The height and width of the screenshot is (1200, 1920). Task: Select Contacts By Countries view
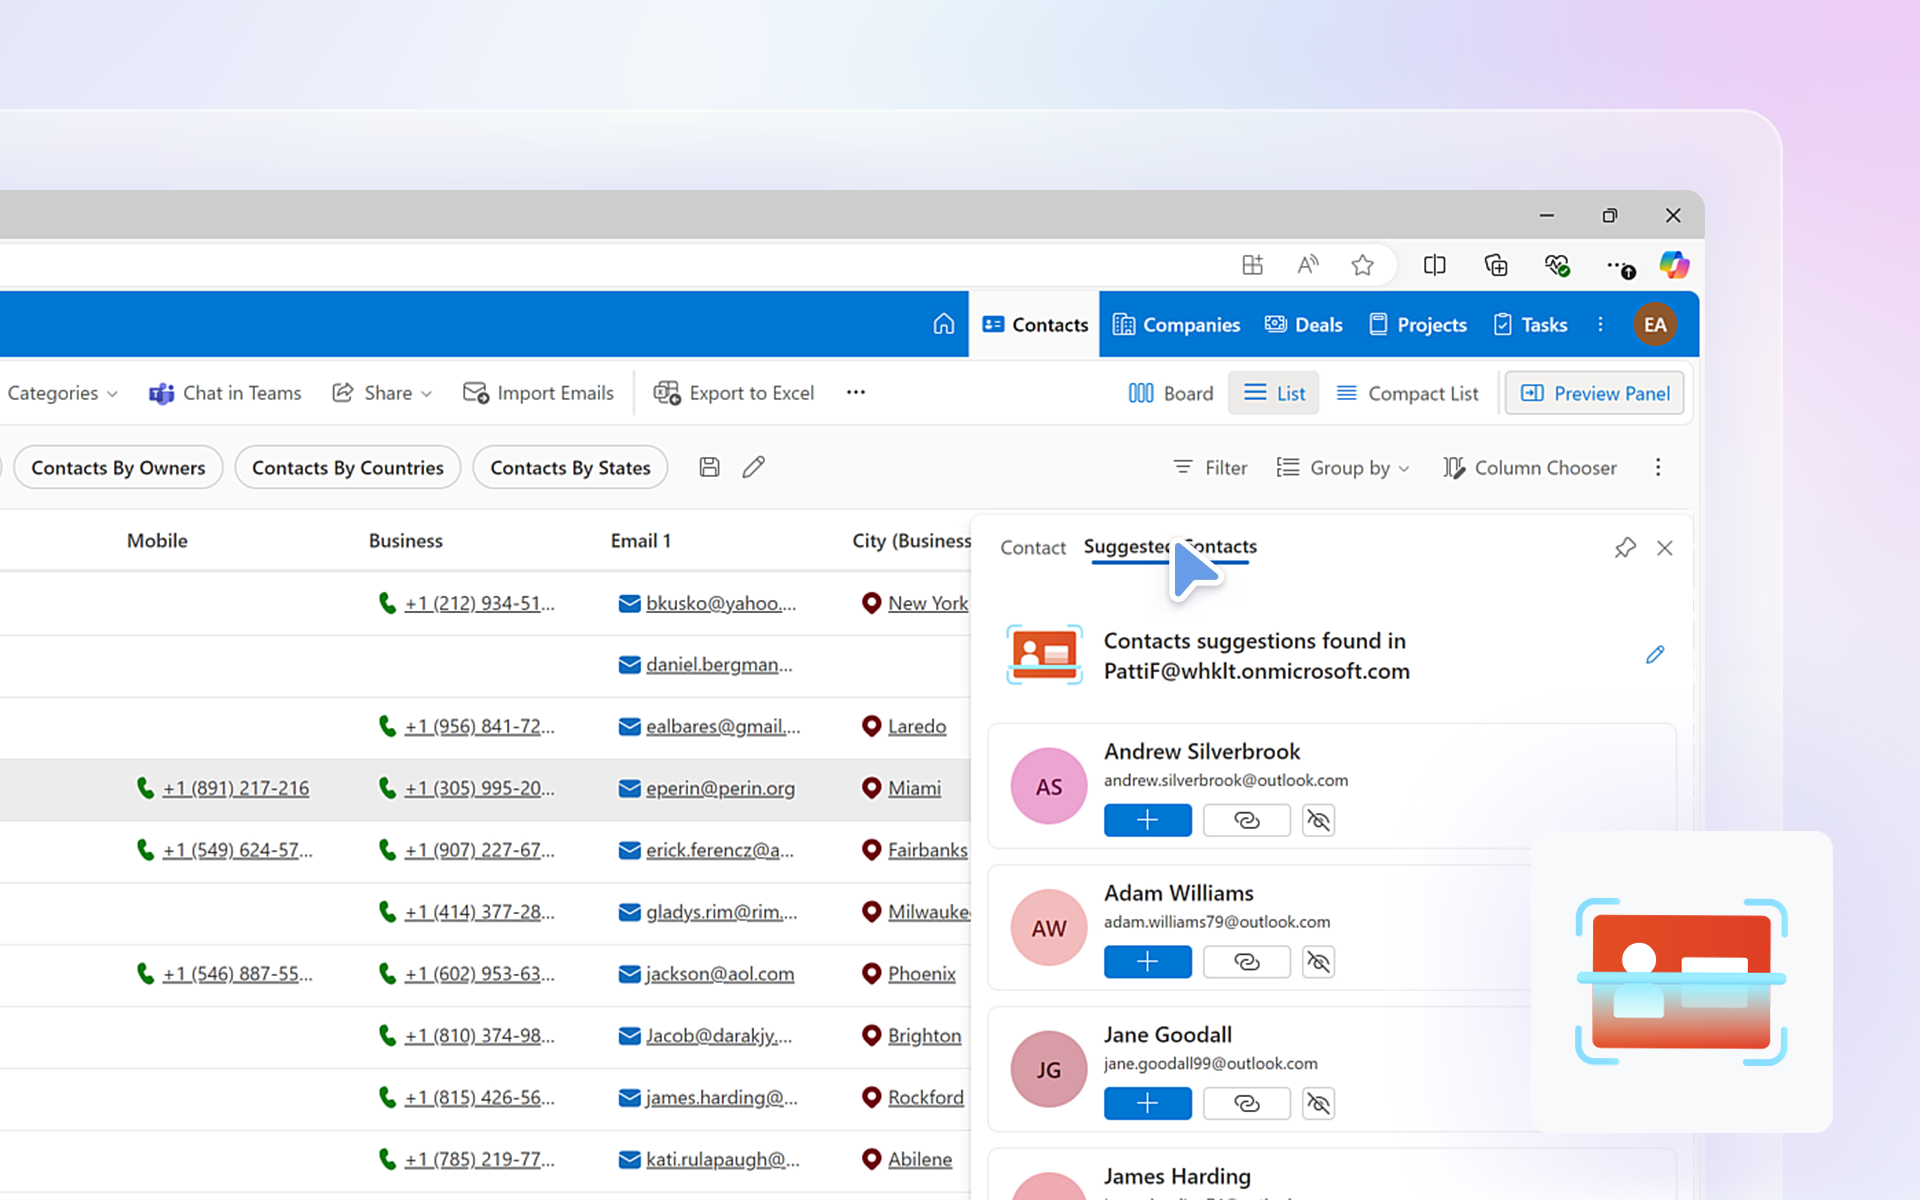click(x=348, y=467)
